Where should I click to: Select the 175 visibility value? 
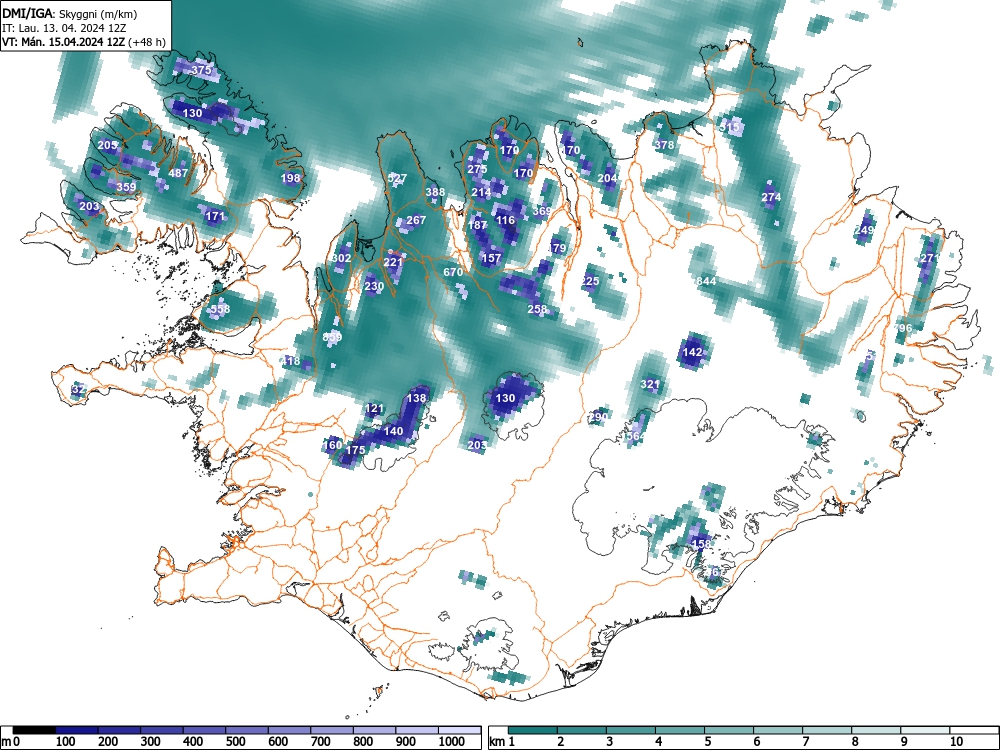point(355,450)
